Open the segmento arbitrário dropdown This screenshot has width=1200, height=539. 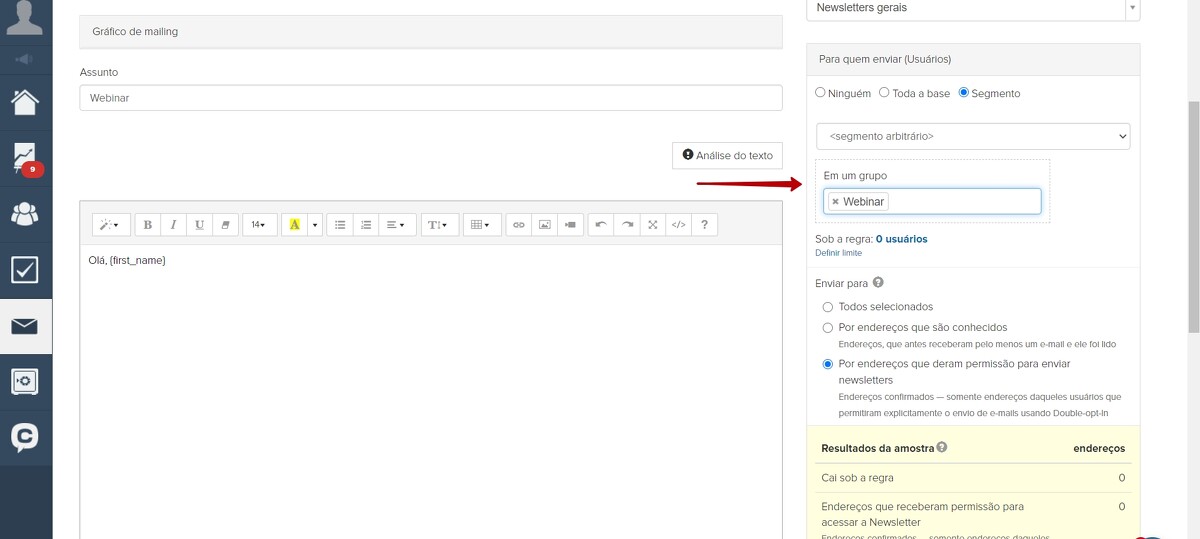click(972, 137)
